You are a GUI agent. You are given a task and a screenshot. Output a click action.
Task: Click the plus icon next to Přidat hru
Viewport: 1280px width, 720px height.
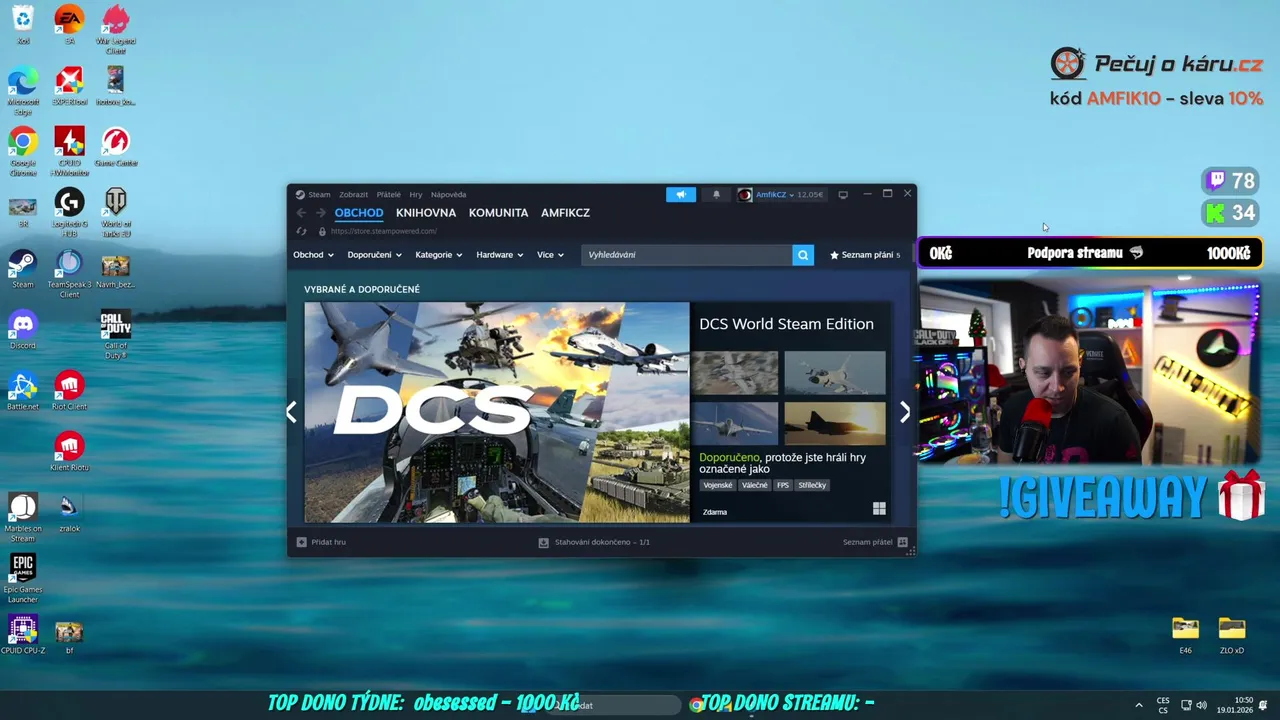coord(302,542)
